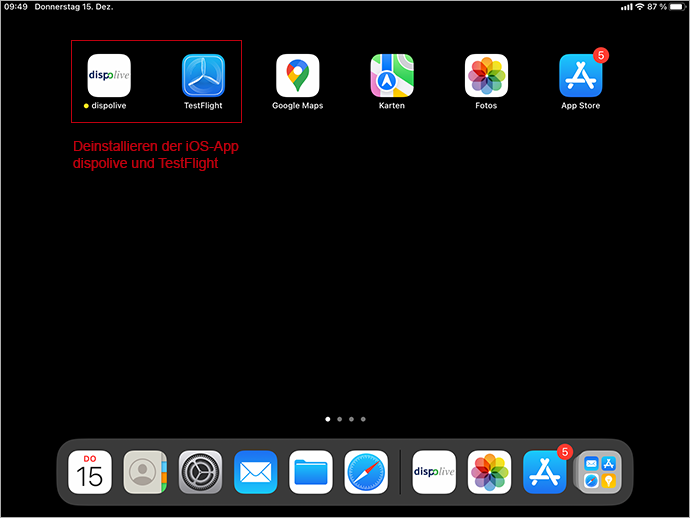
Task: Go to the third home screen page dot
Action: pos(351,419)
